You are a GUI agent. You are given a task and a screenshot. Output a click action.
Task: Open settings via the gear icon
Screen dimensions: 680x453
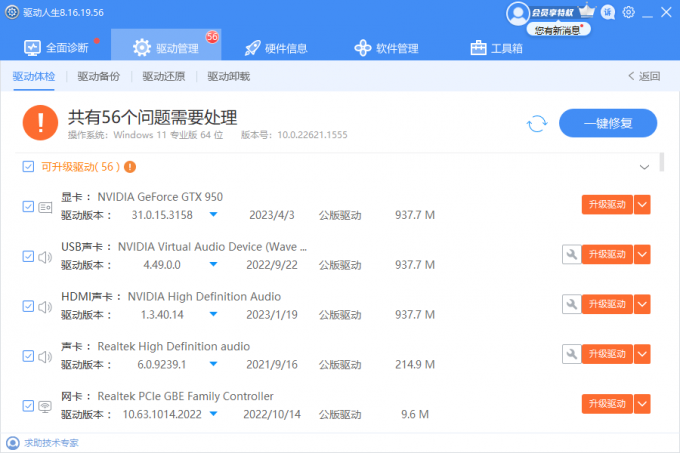click(628, 12)
